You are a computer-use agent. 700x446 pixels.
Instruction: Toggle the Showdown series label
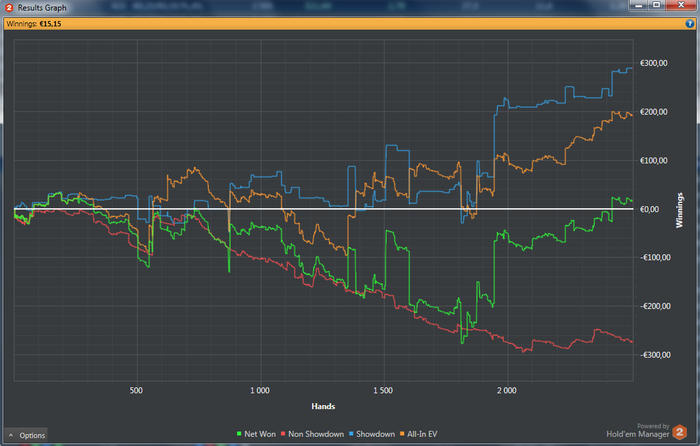(x=375, y=434)
